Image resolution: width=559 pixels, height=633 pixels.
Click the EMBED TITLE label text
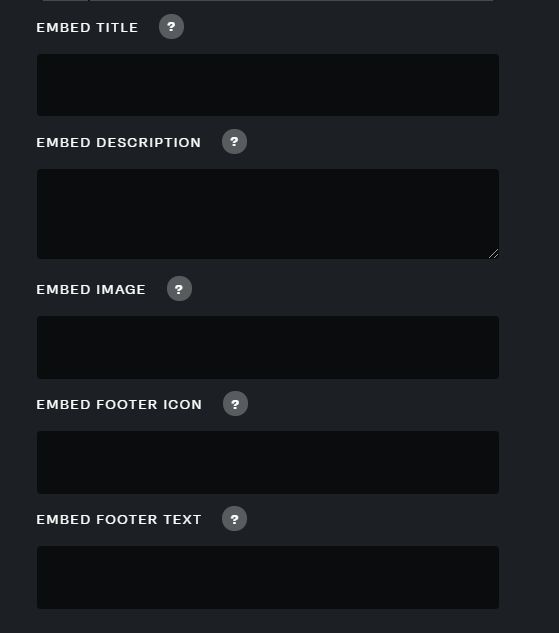[x=87, y=27]
